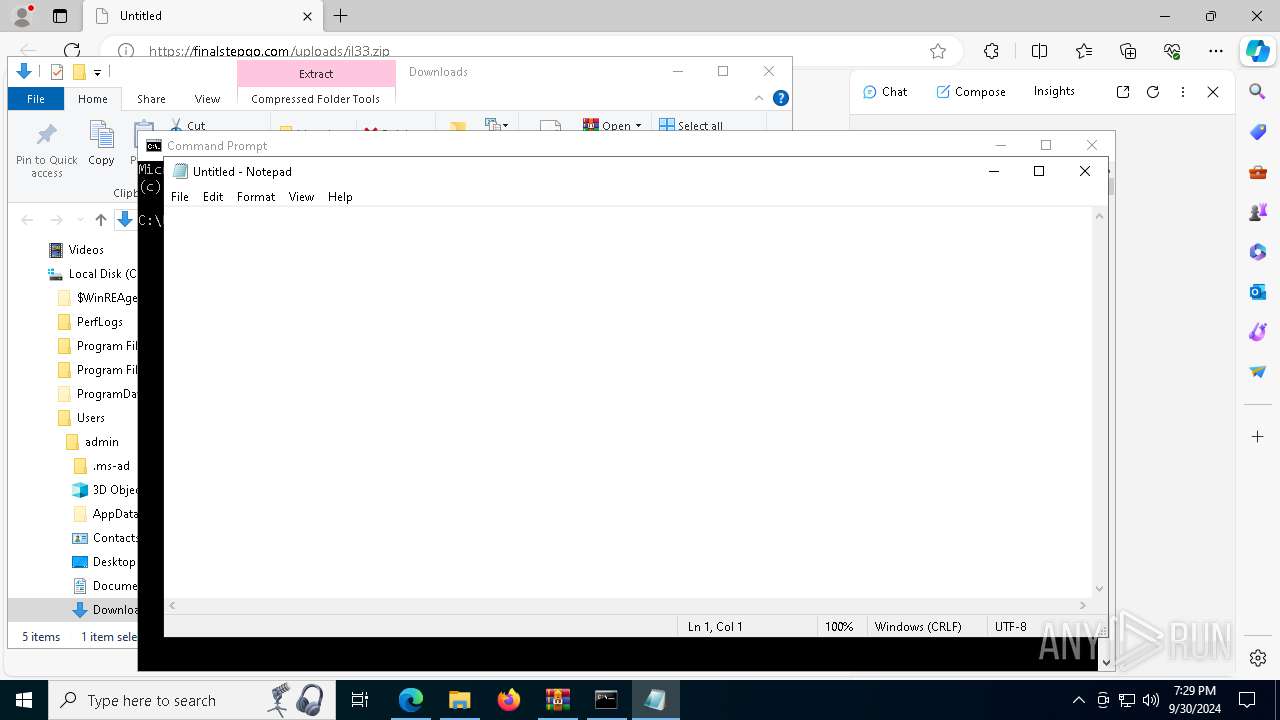This screenshot has width=1280, height=720.
Task: Click the site information icon in address bar
Action: click(x=126, y=51)
